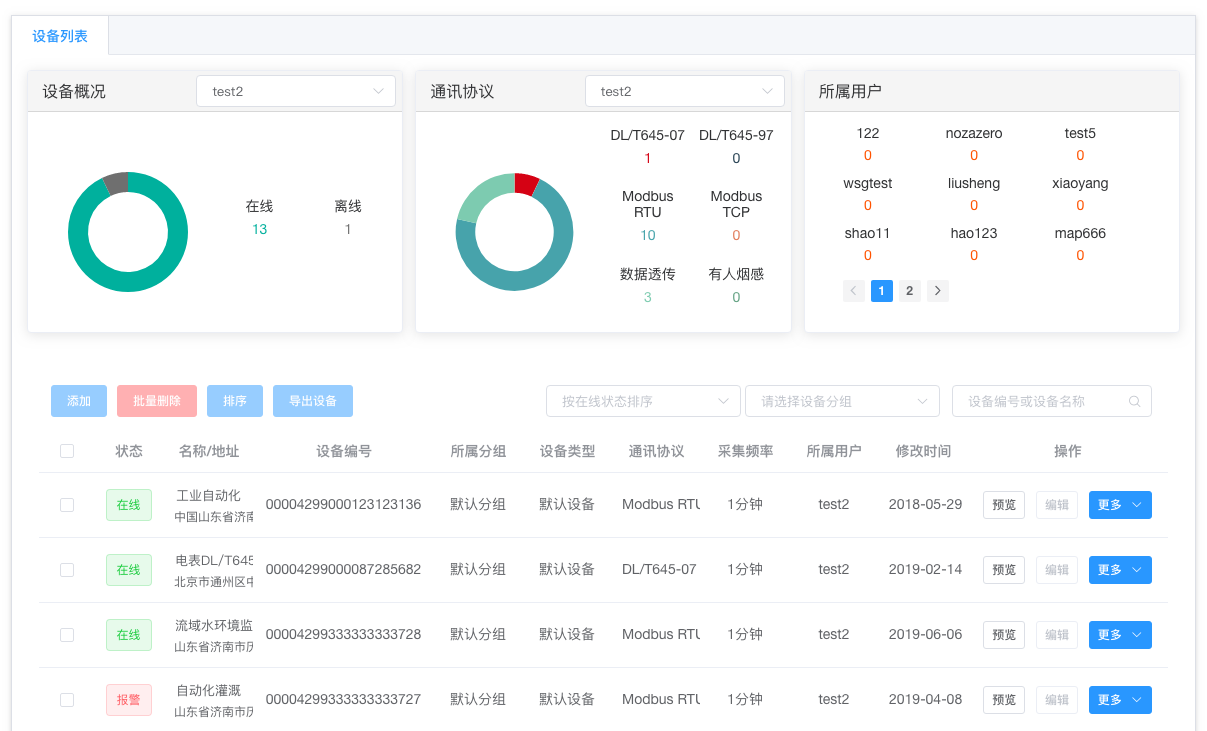
Task: Click 编辑 for the 2019-02-14 row
Action: pyautogui.click(x=1057, y=570)
